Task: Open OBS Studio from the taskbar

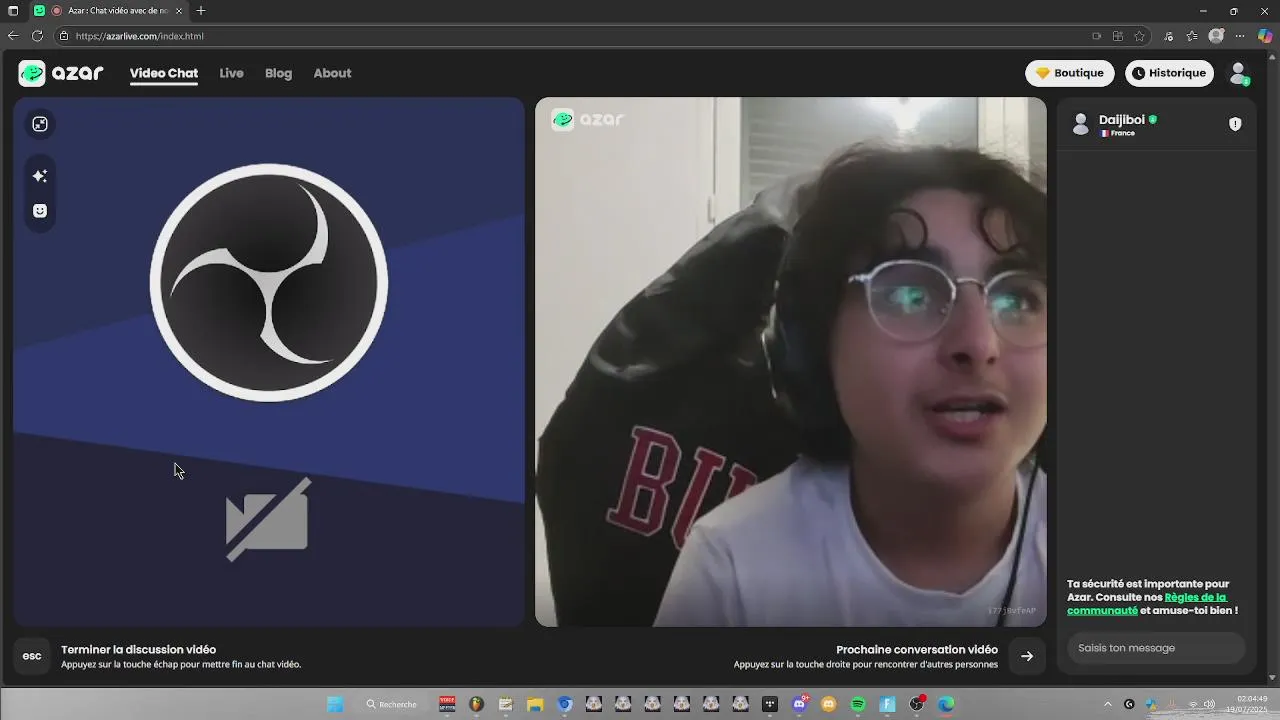Action: [x=916, y=704]
